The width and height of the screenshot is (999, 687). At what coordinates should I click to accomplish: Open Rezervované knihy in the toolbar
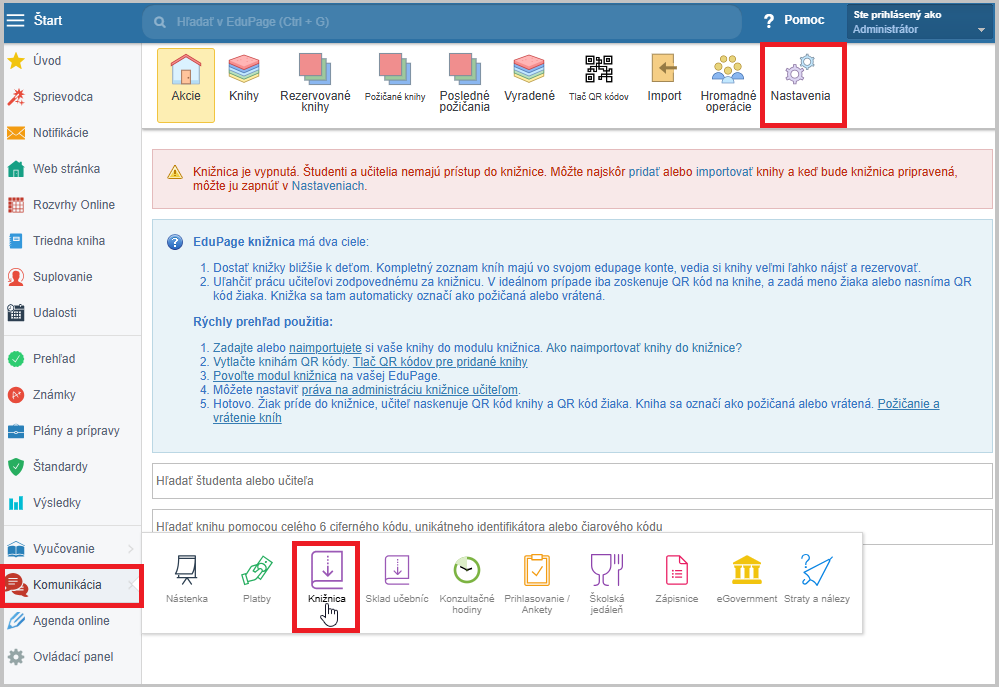pyautogui.click(x=315, y=85)
